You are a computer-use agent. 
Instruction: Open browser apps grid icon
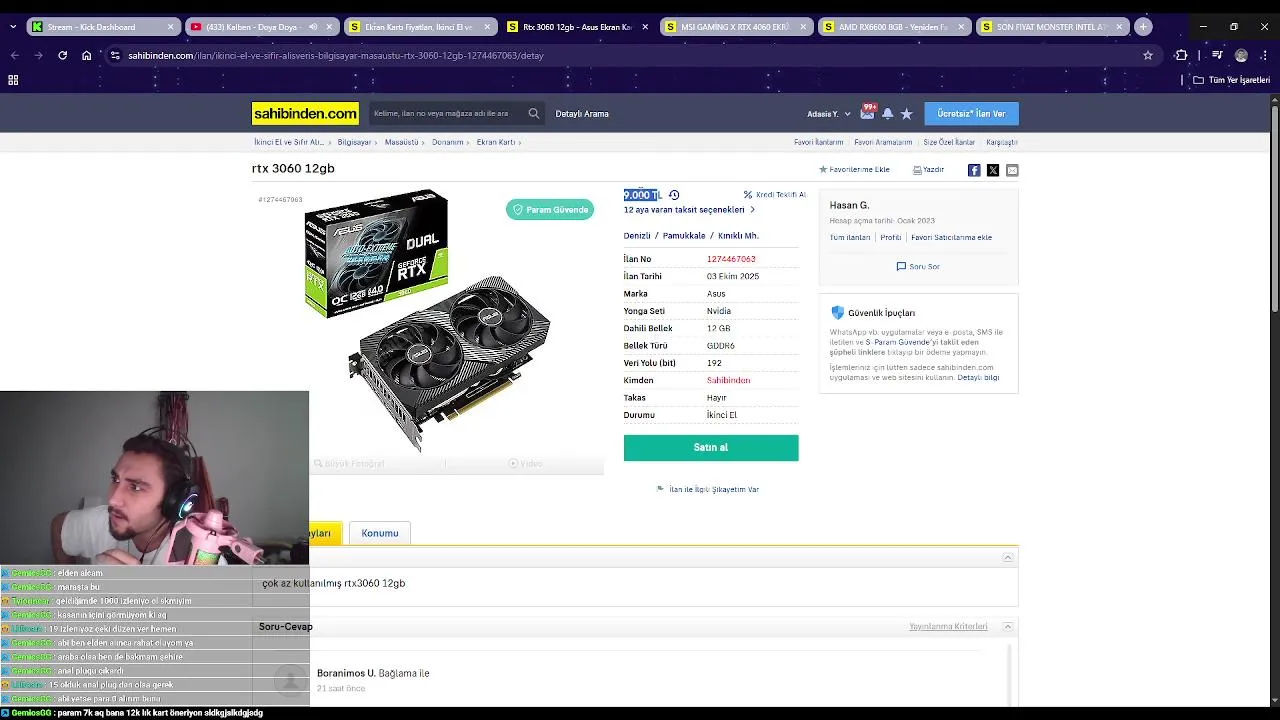coord(14,80)
